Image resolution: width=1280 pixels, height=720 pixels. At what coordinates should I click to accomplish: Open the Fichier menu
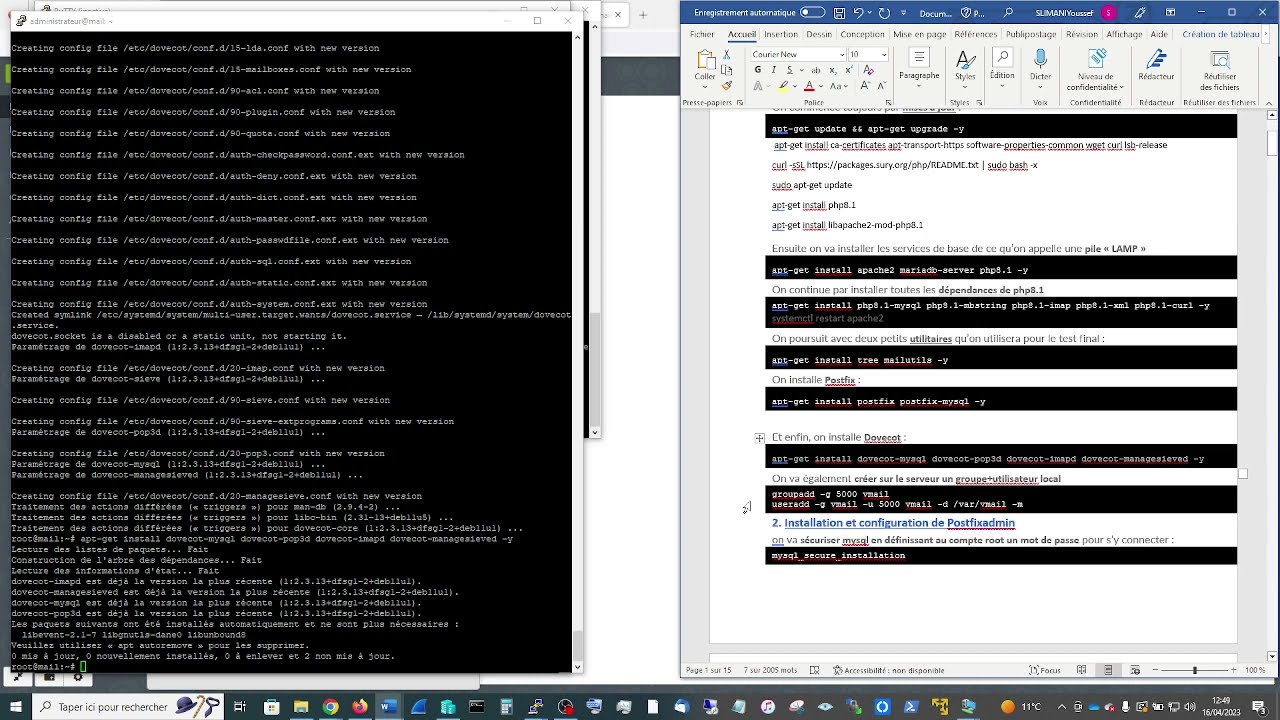702,34
